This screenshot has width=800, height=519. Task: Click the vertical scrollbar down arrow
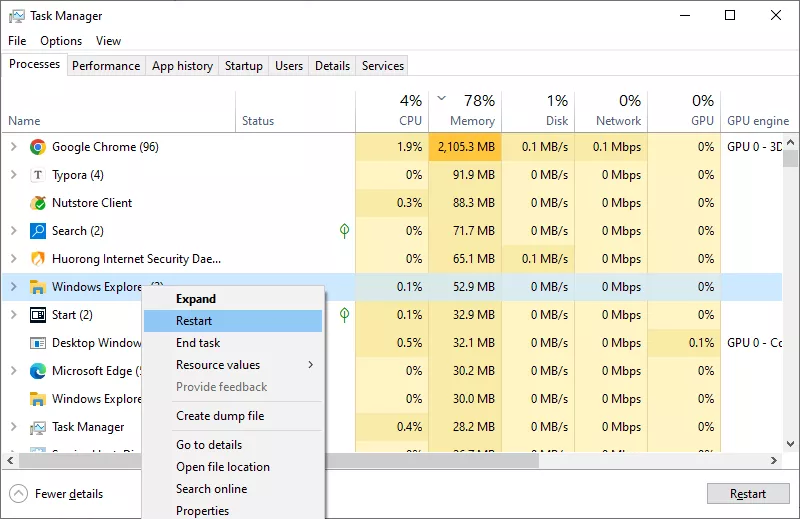tap(790, 444)
